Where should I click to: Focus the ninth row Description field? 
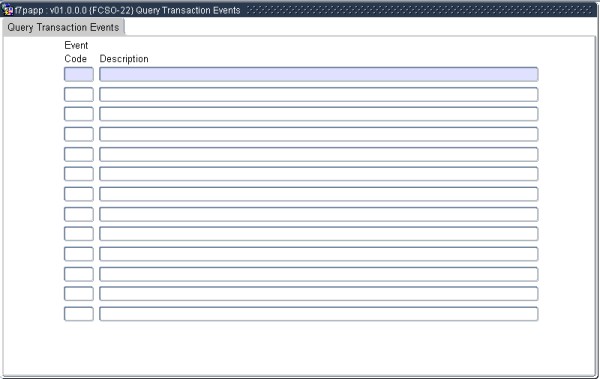click(x=319, y=234)
